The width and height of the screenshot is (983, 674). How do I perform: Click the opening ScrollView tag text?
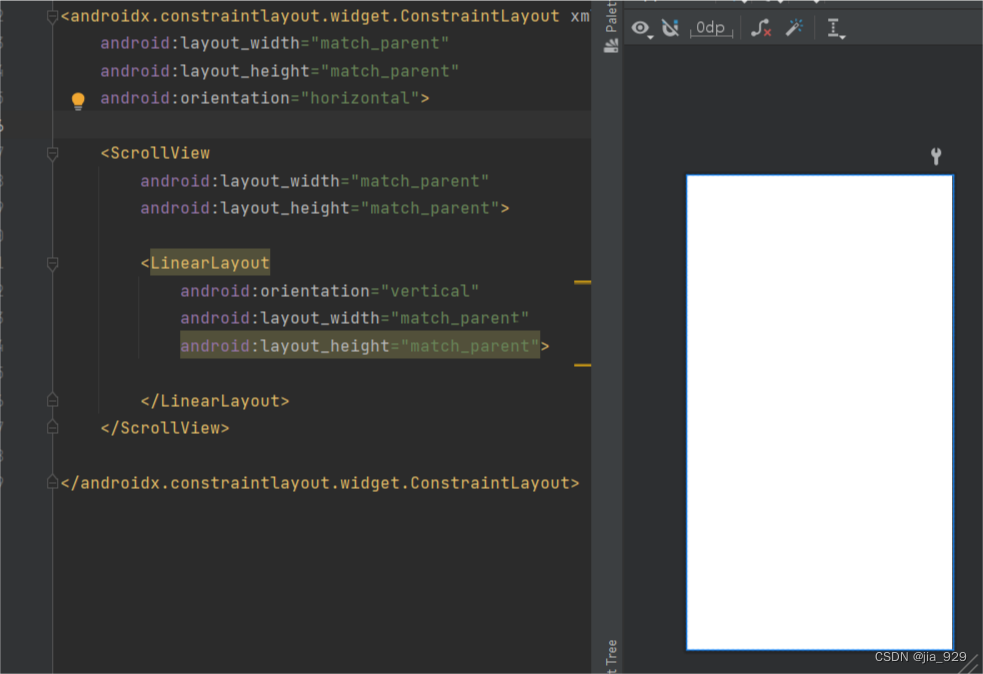(x=155, y=153)
